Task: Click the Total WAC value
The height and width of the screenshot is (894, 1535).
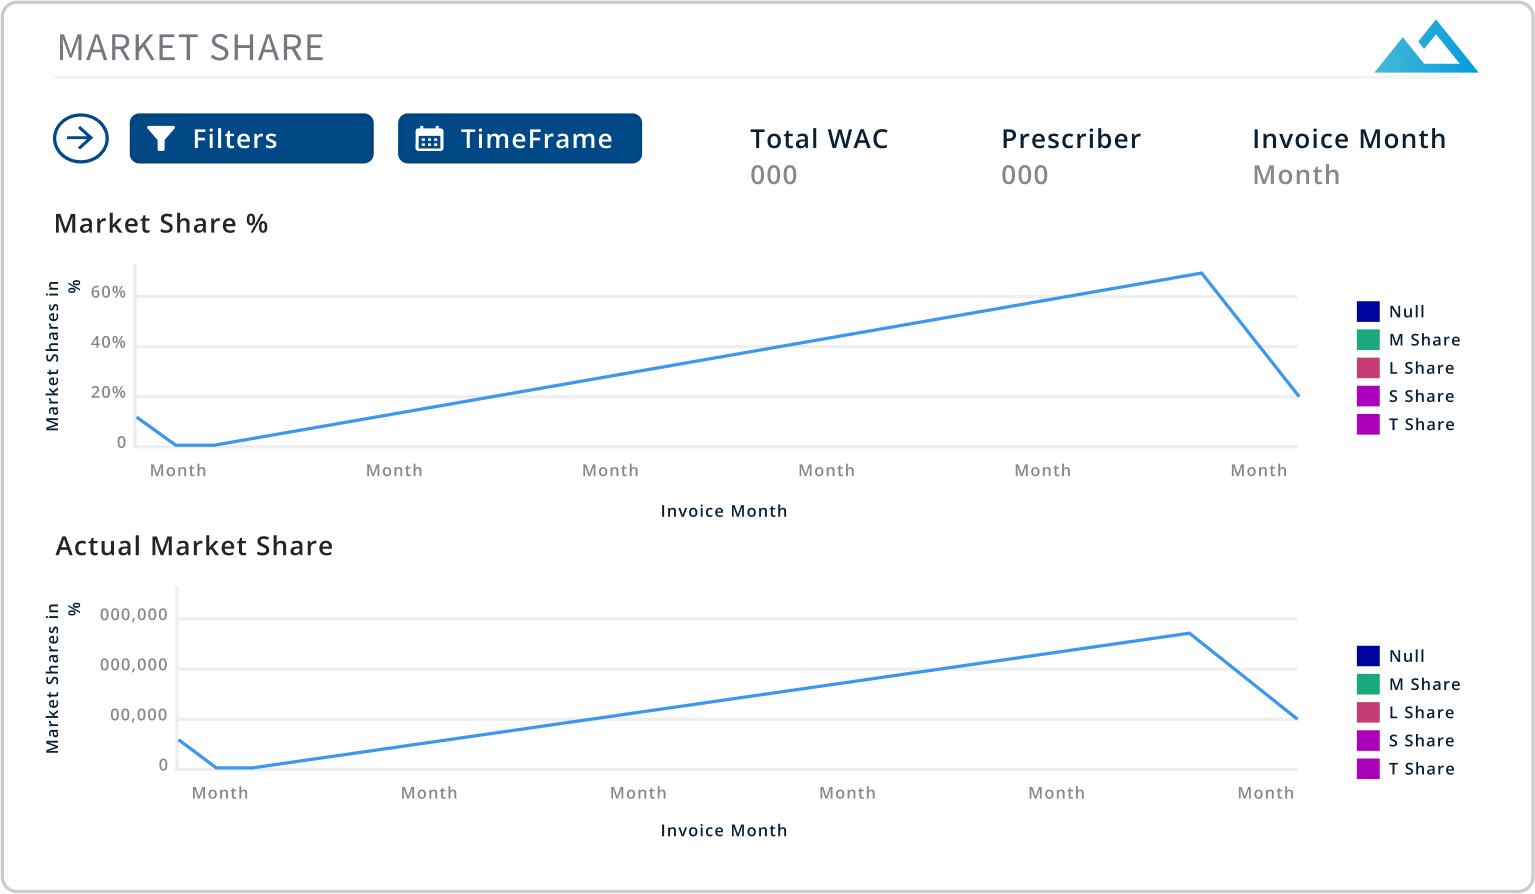Action: coord(773,175)
